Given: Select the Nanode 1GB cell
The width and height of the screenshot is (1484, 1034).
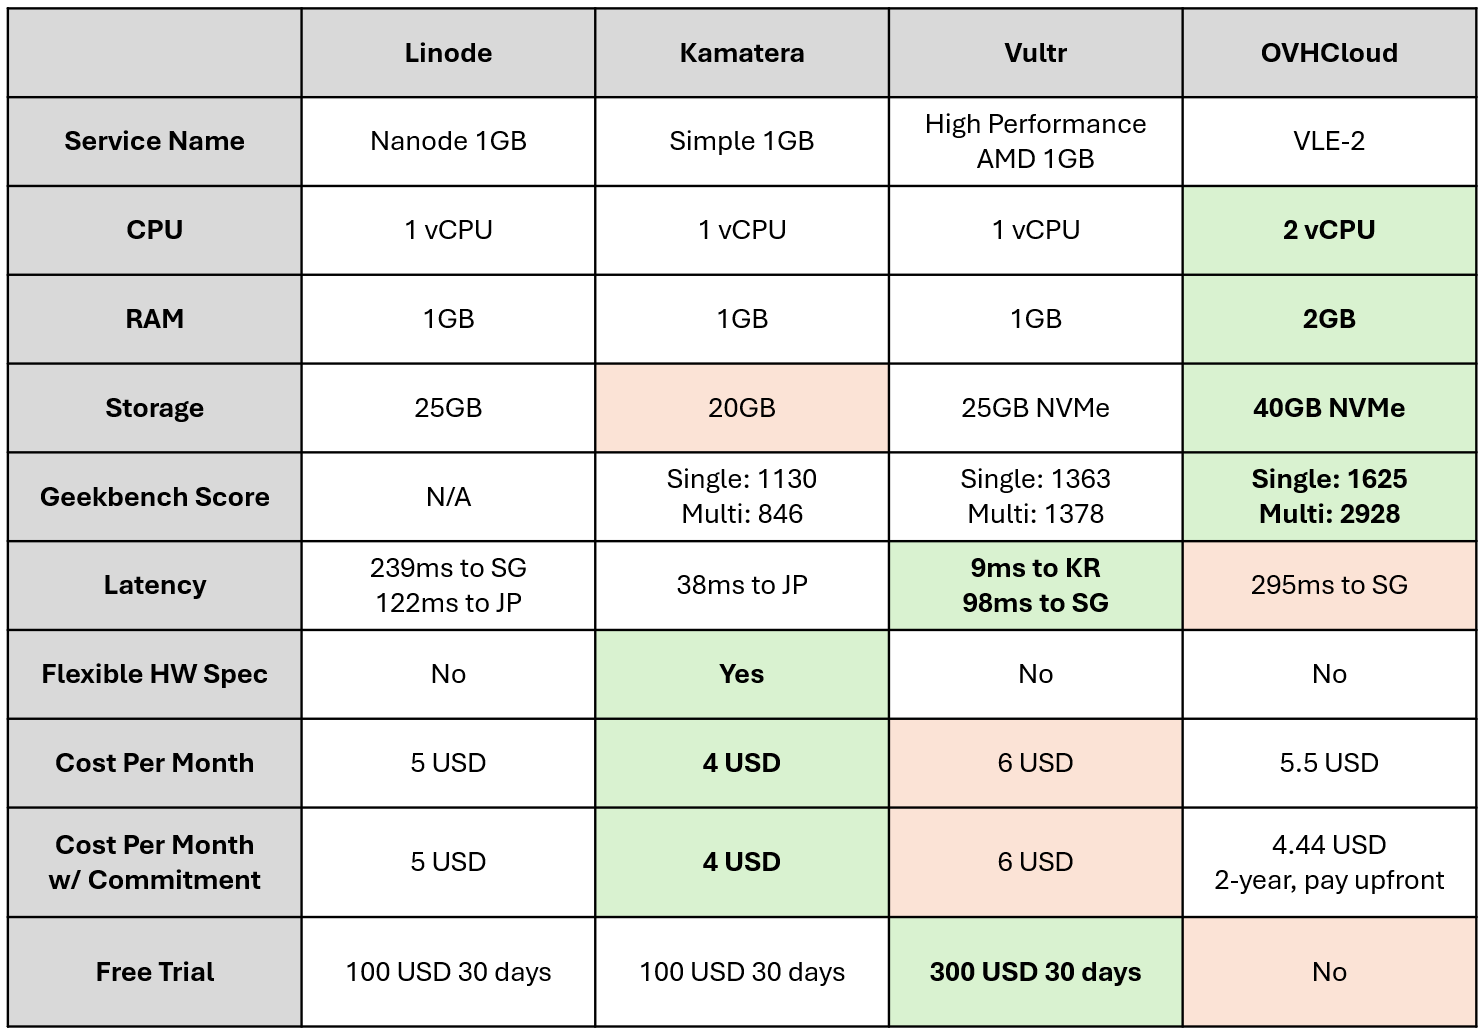Looking at the screenshot, I should [448, 141].
